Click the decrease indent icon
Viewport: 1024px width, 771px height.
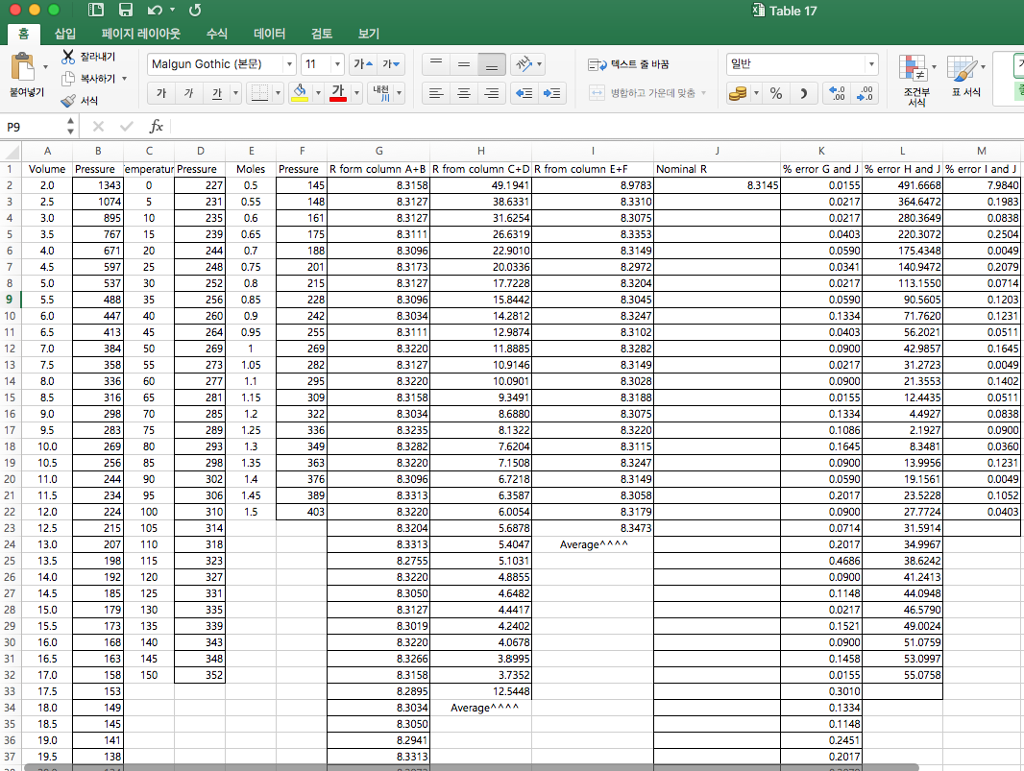tap(524, 93)
